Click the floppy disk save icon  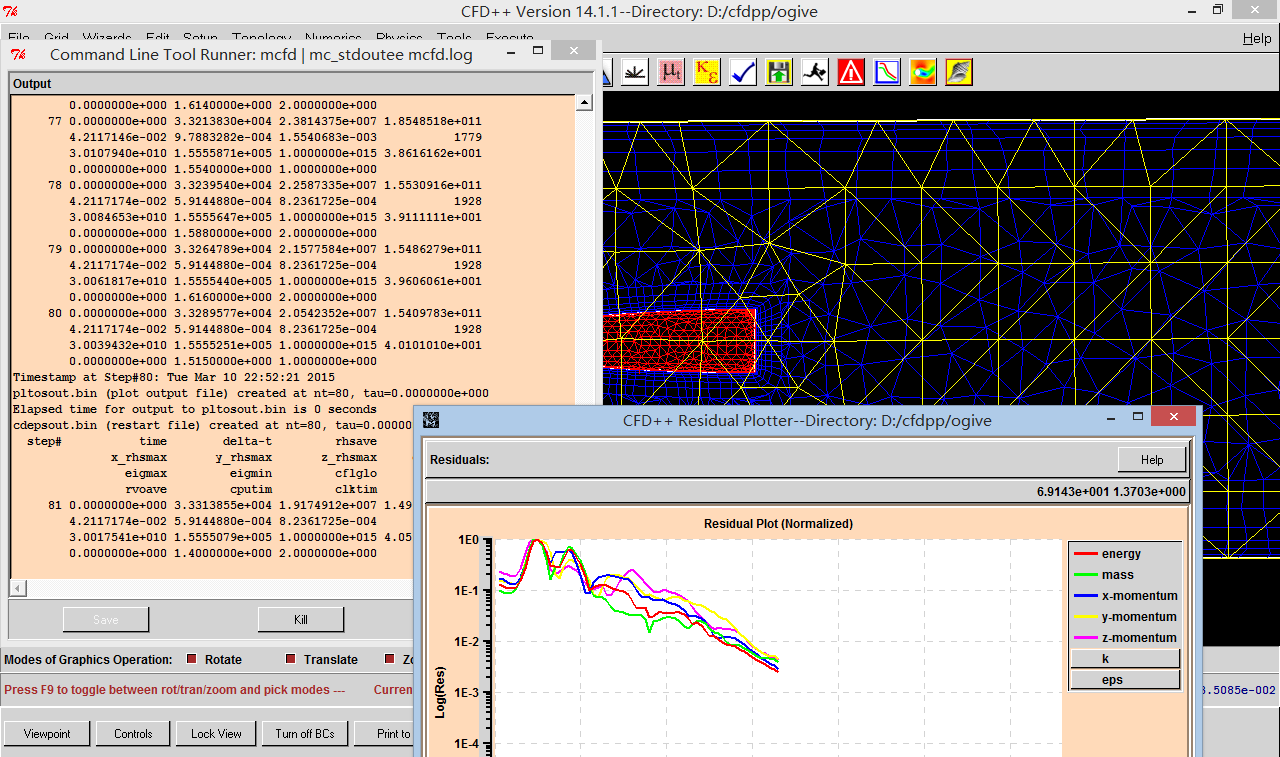click(779, 72)
